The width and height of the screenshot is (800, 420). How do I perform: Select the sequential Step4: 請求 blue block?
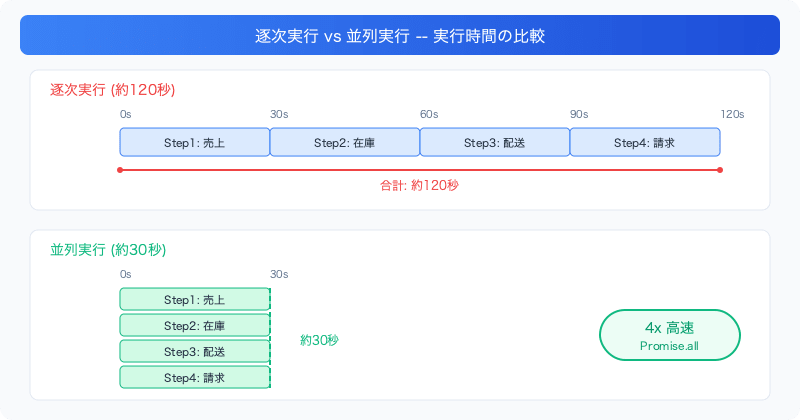point(644,142)
